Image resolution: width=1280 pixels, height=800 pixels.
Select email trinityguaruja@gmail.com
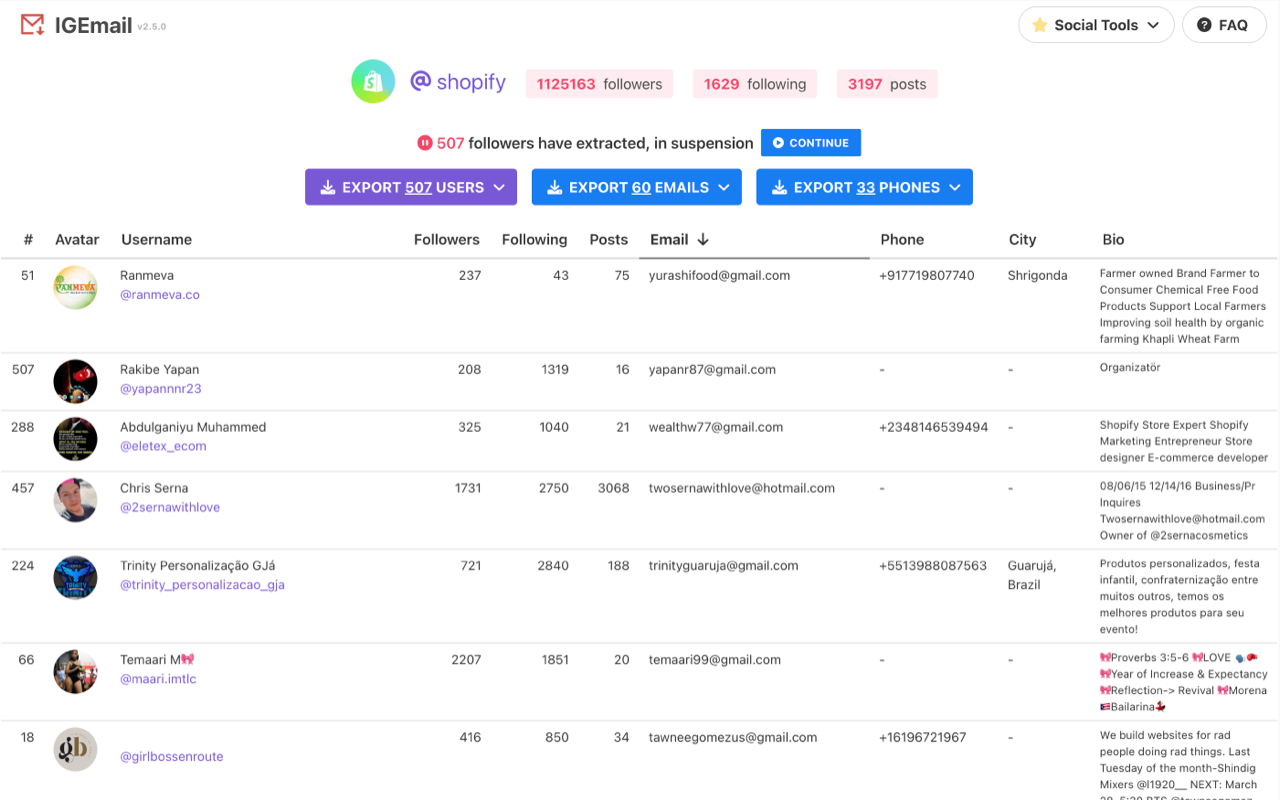pyautogui.click(x=723, y=565)
